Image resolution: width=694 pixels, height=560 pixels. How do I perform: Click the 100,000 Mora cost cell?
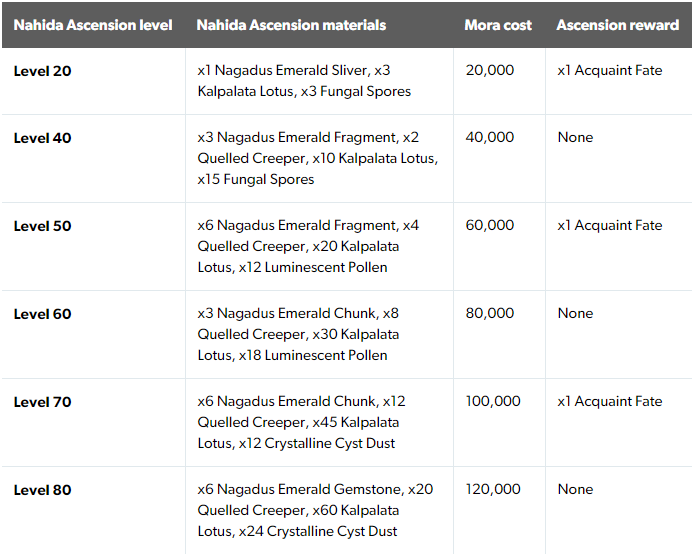point(493,402)
